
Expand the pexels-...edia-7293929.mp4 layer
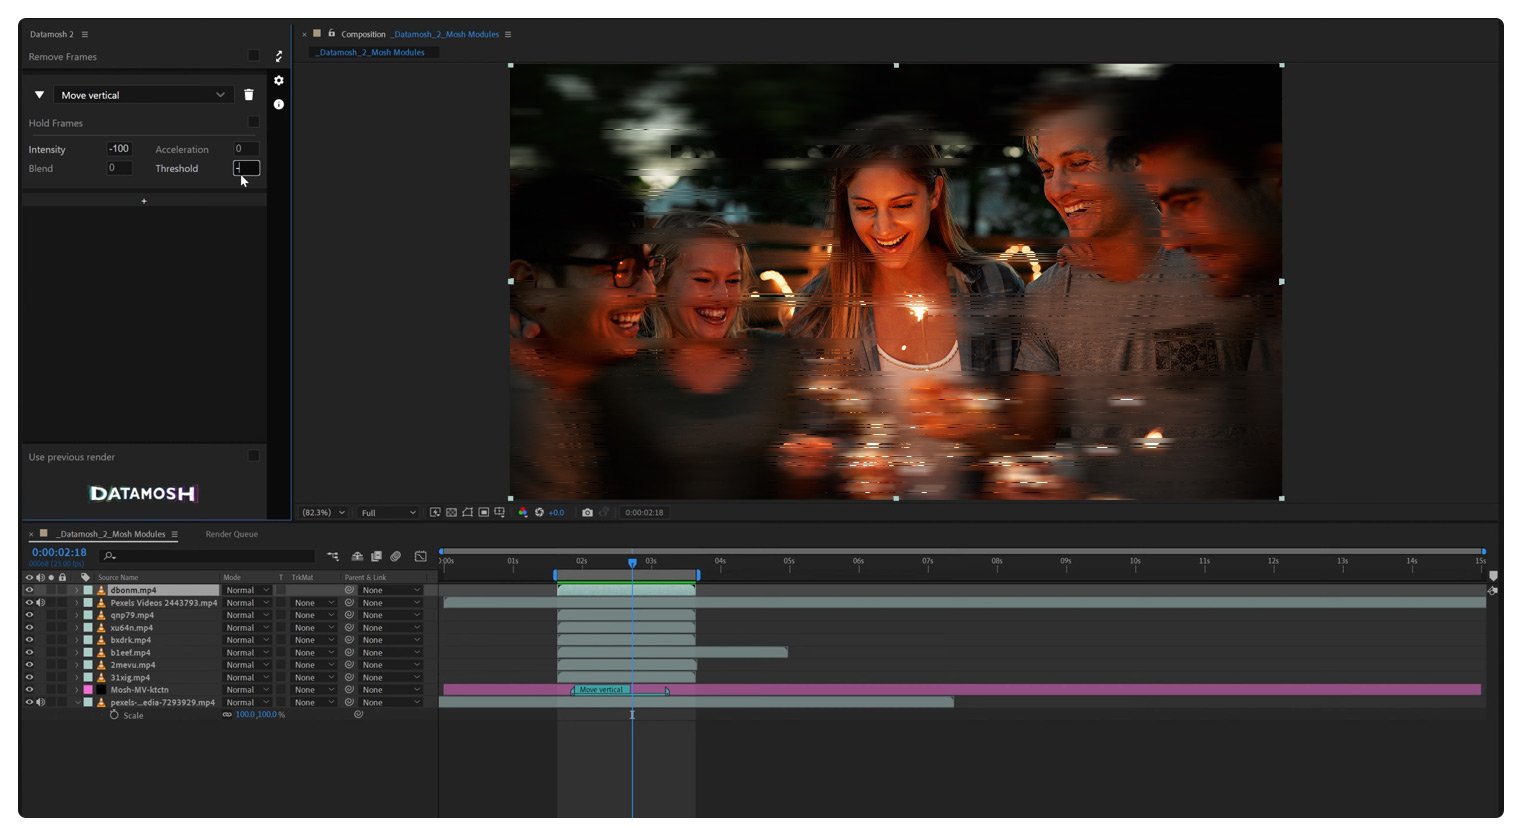[x=78, y=702]
